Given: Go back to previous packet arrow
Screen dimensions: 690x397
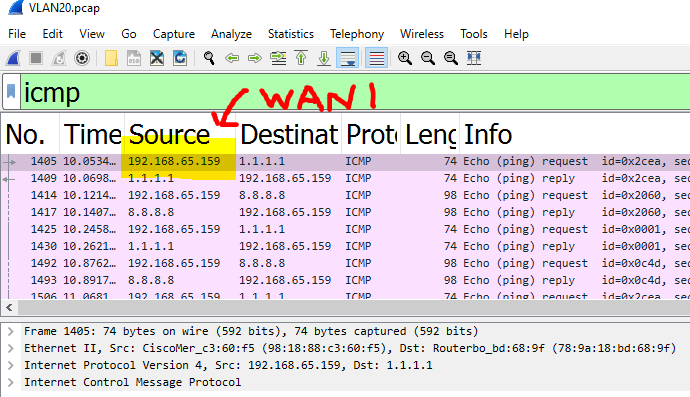Looking at the screenshot, I should coord(232,58).
